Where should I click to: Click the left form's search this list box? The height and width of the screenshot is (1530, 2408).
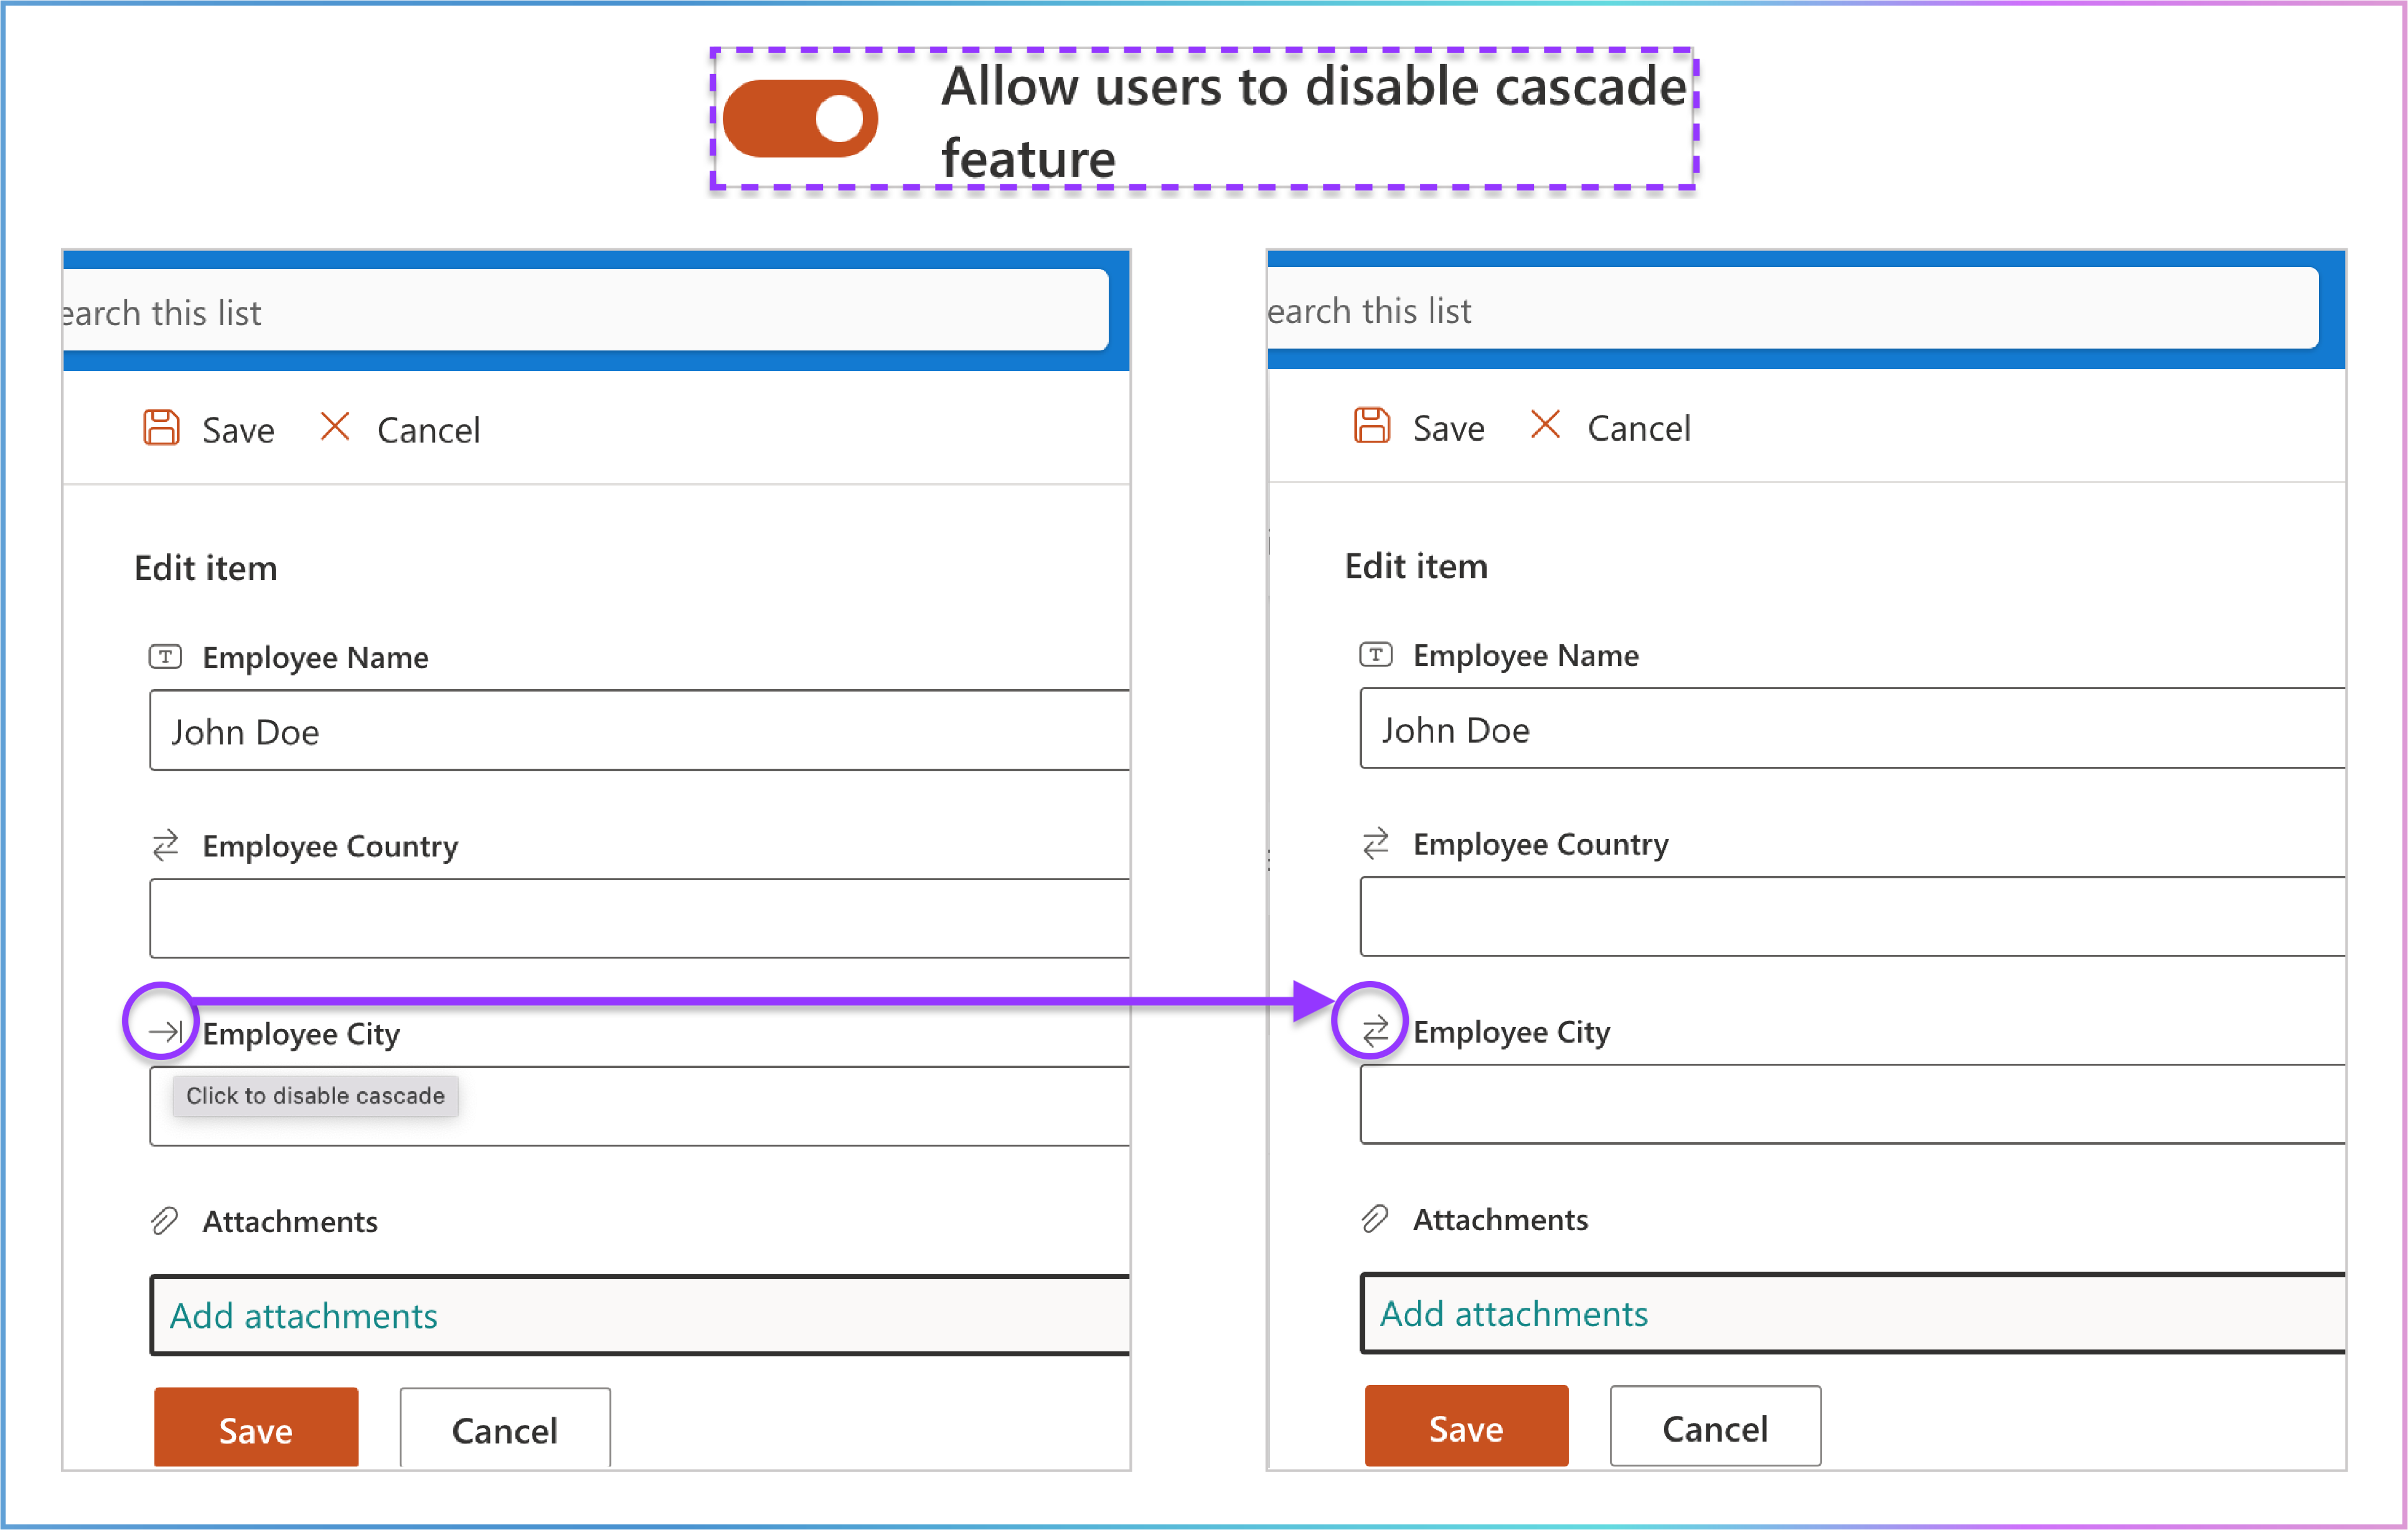[585, 311]
